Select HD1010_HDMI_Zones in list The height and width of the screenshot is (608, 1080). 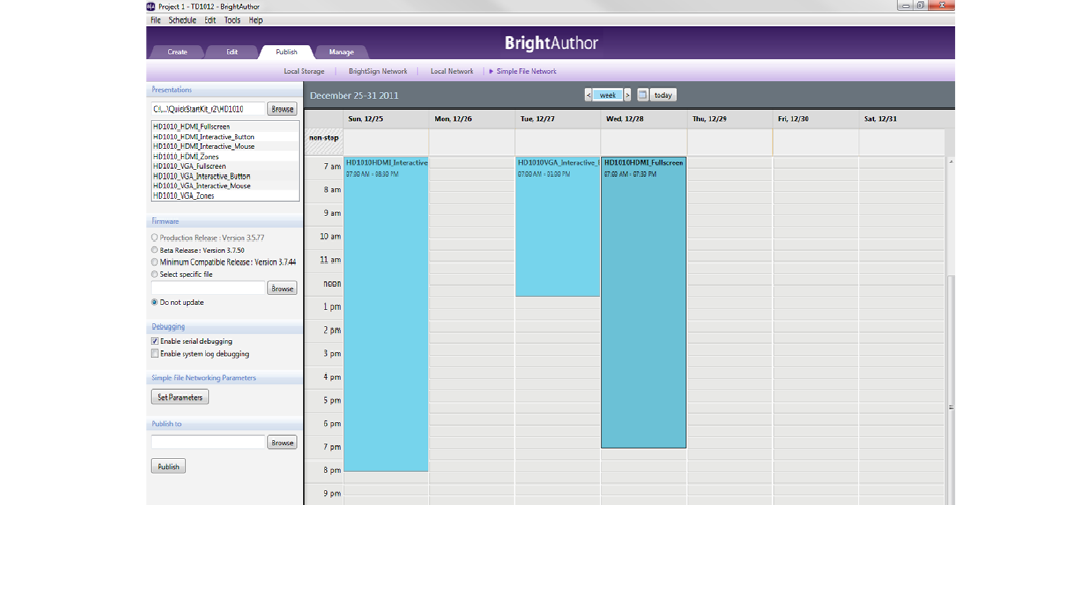[x=225, y=156]
